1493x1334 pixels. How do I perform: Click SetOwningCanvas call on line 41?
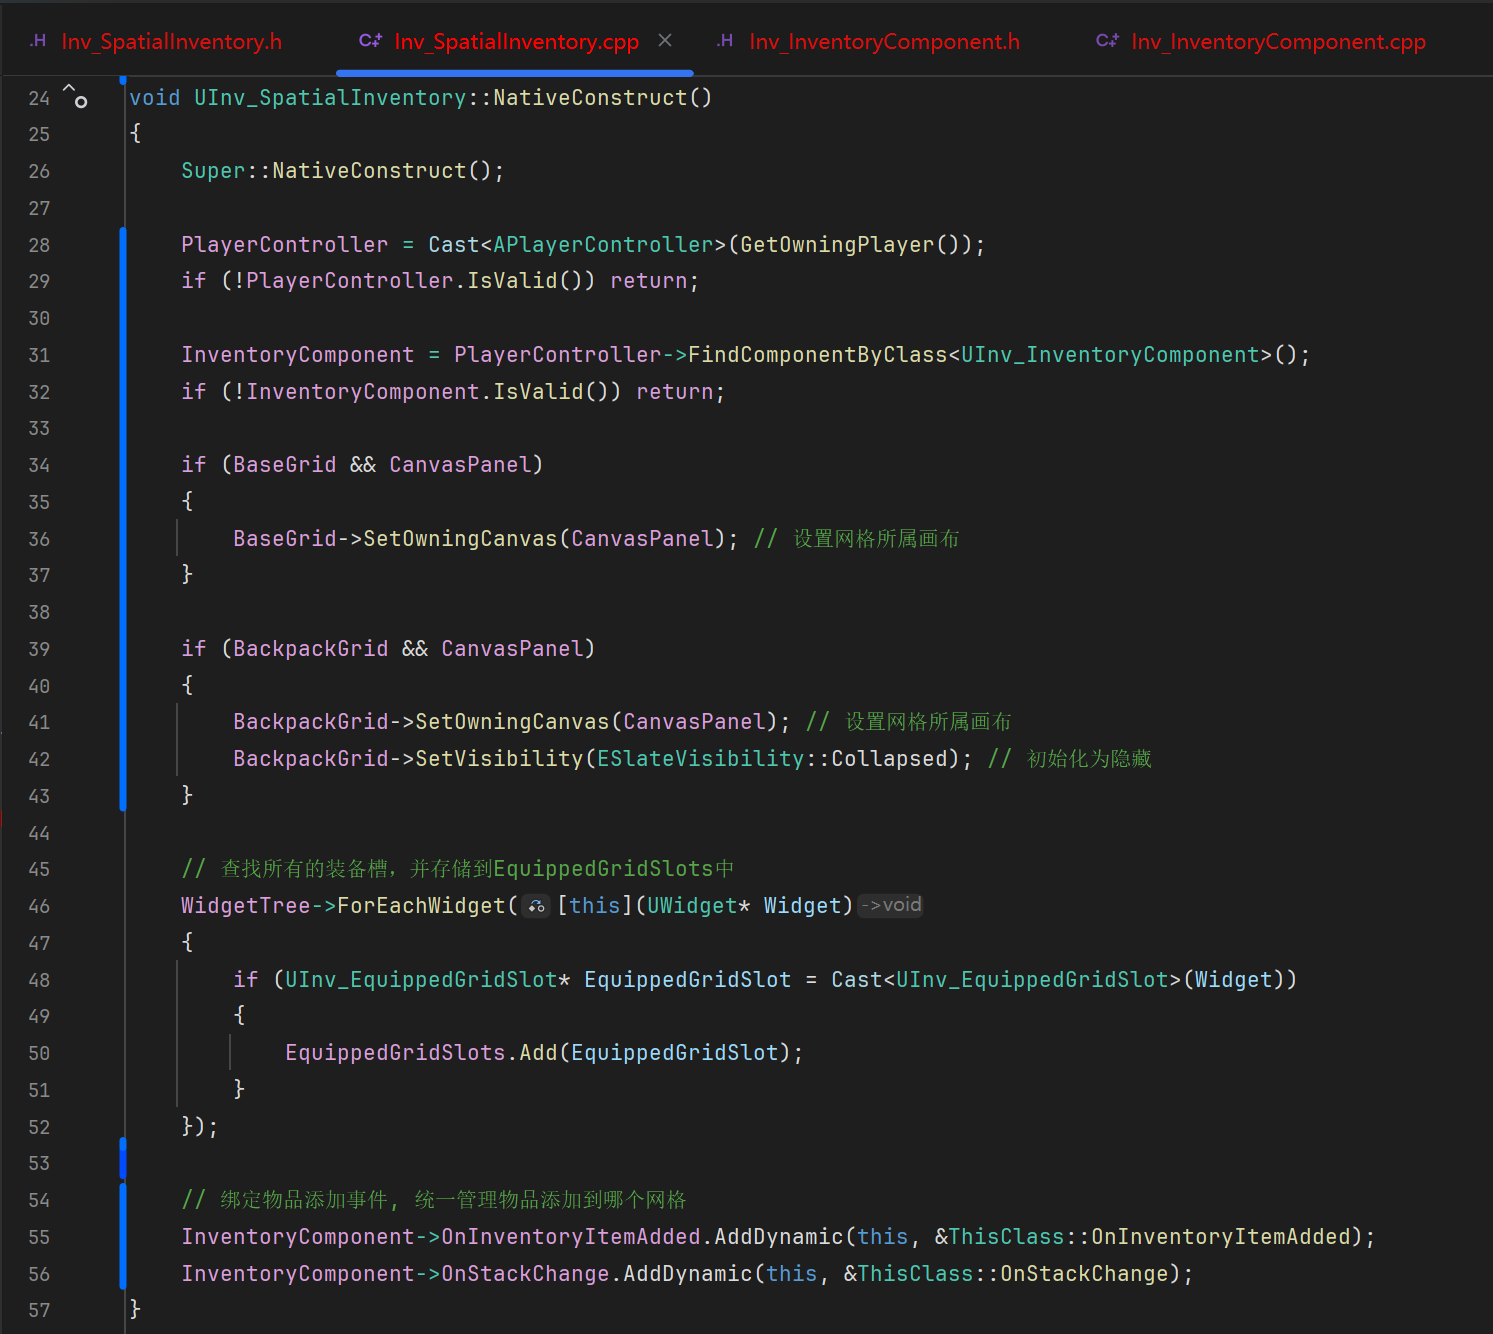(512, 722)
